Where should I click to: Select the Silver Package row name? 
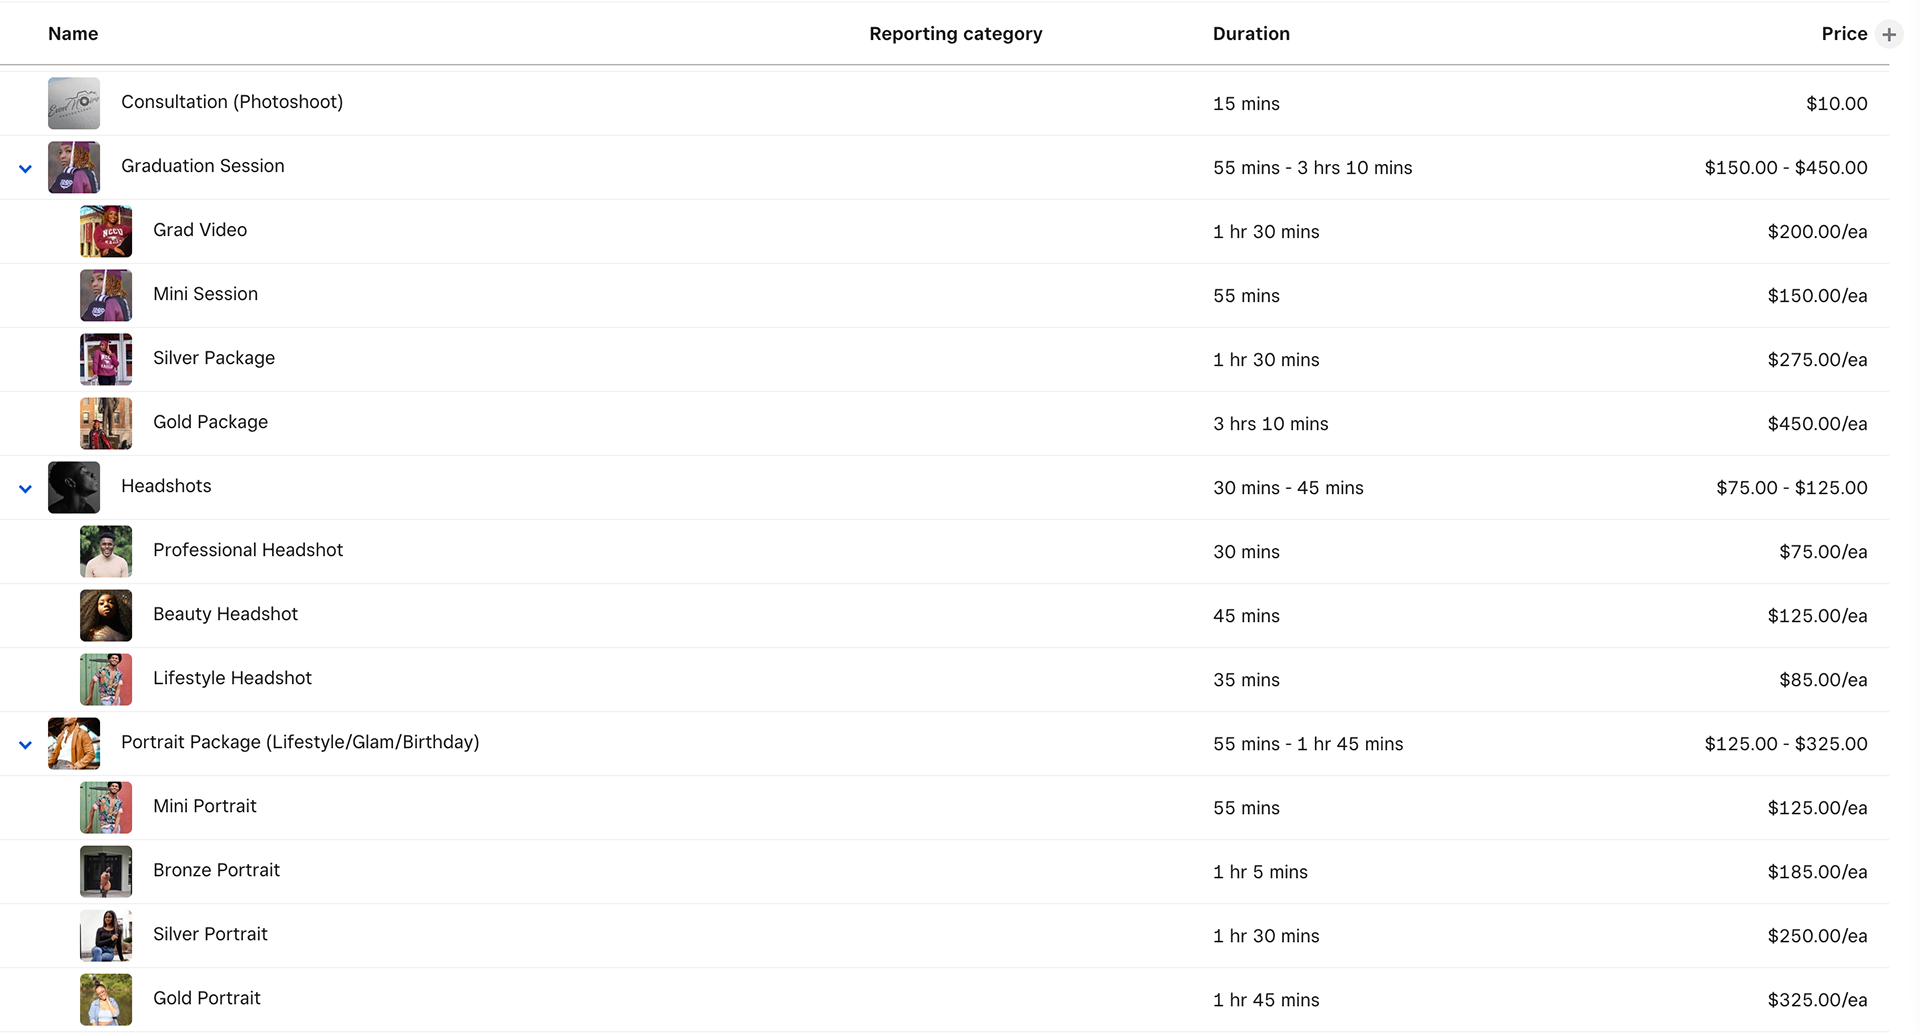tap(214, 358)
